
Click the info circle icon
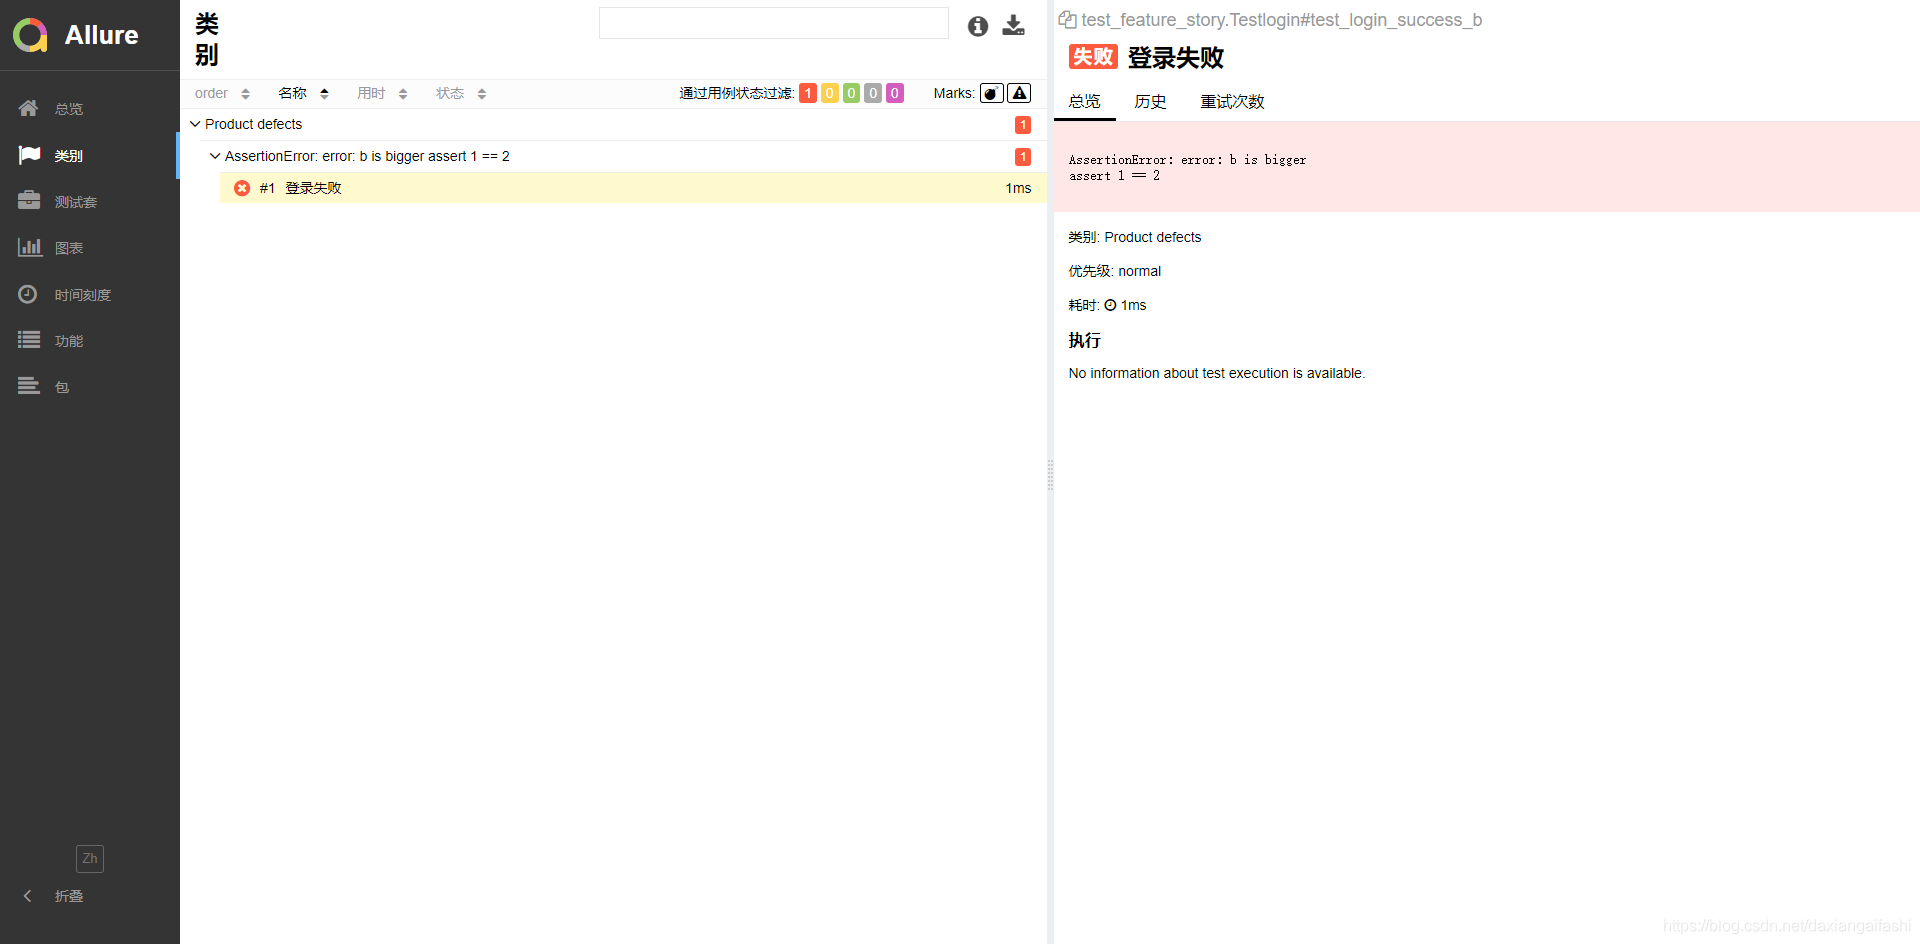pyautogui.click(x=978, y=26)
